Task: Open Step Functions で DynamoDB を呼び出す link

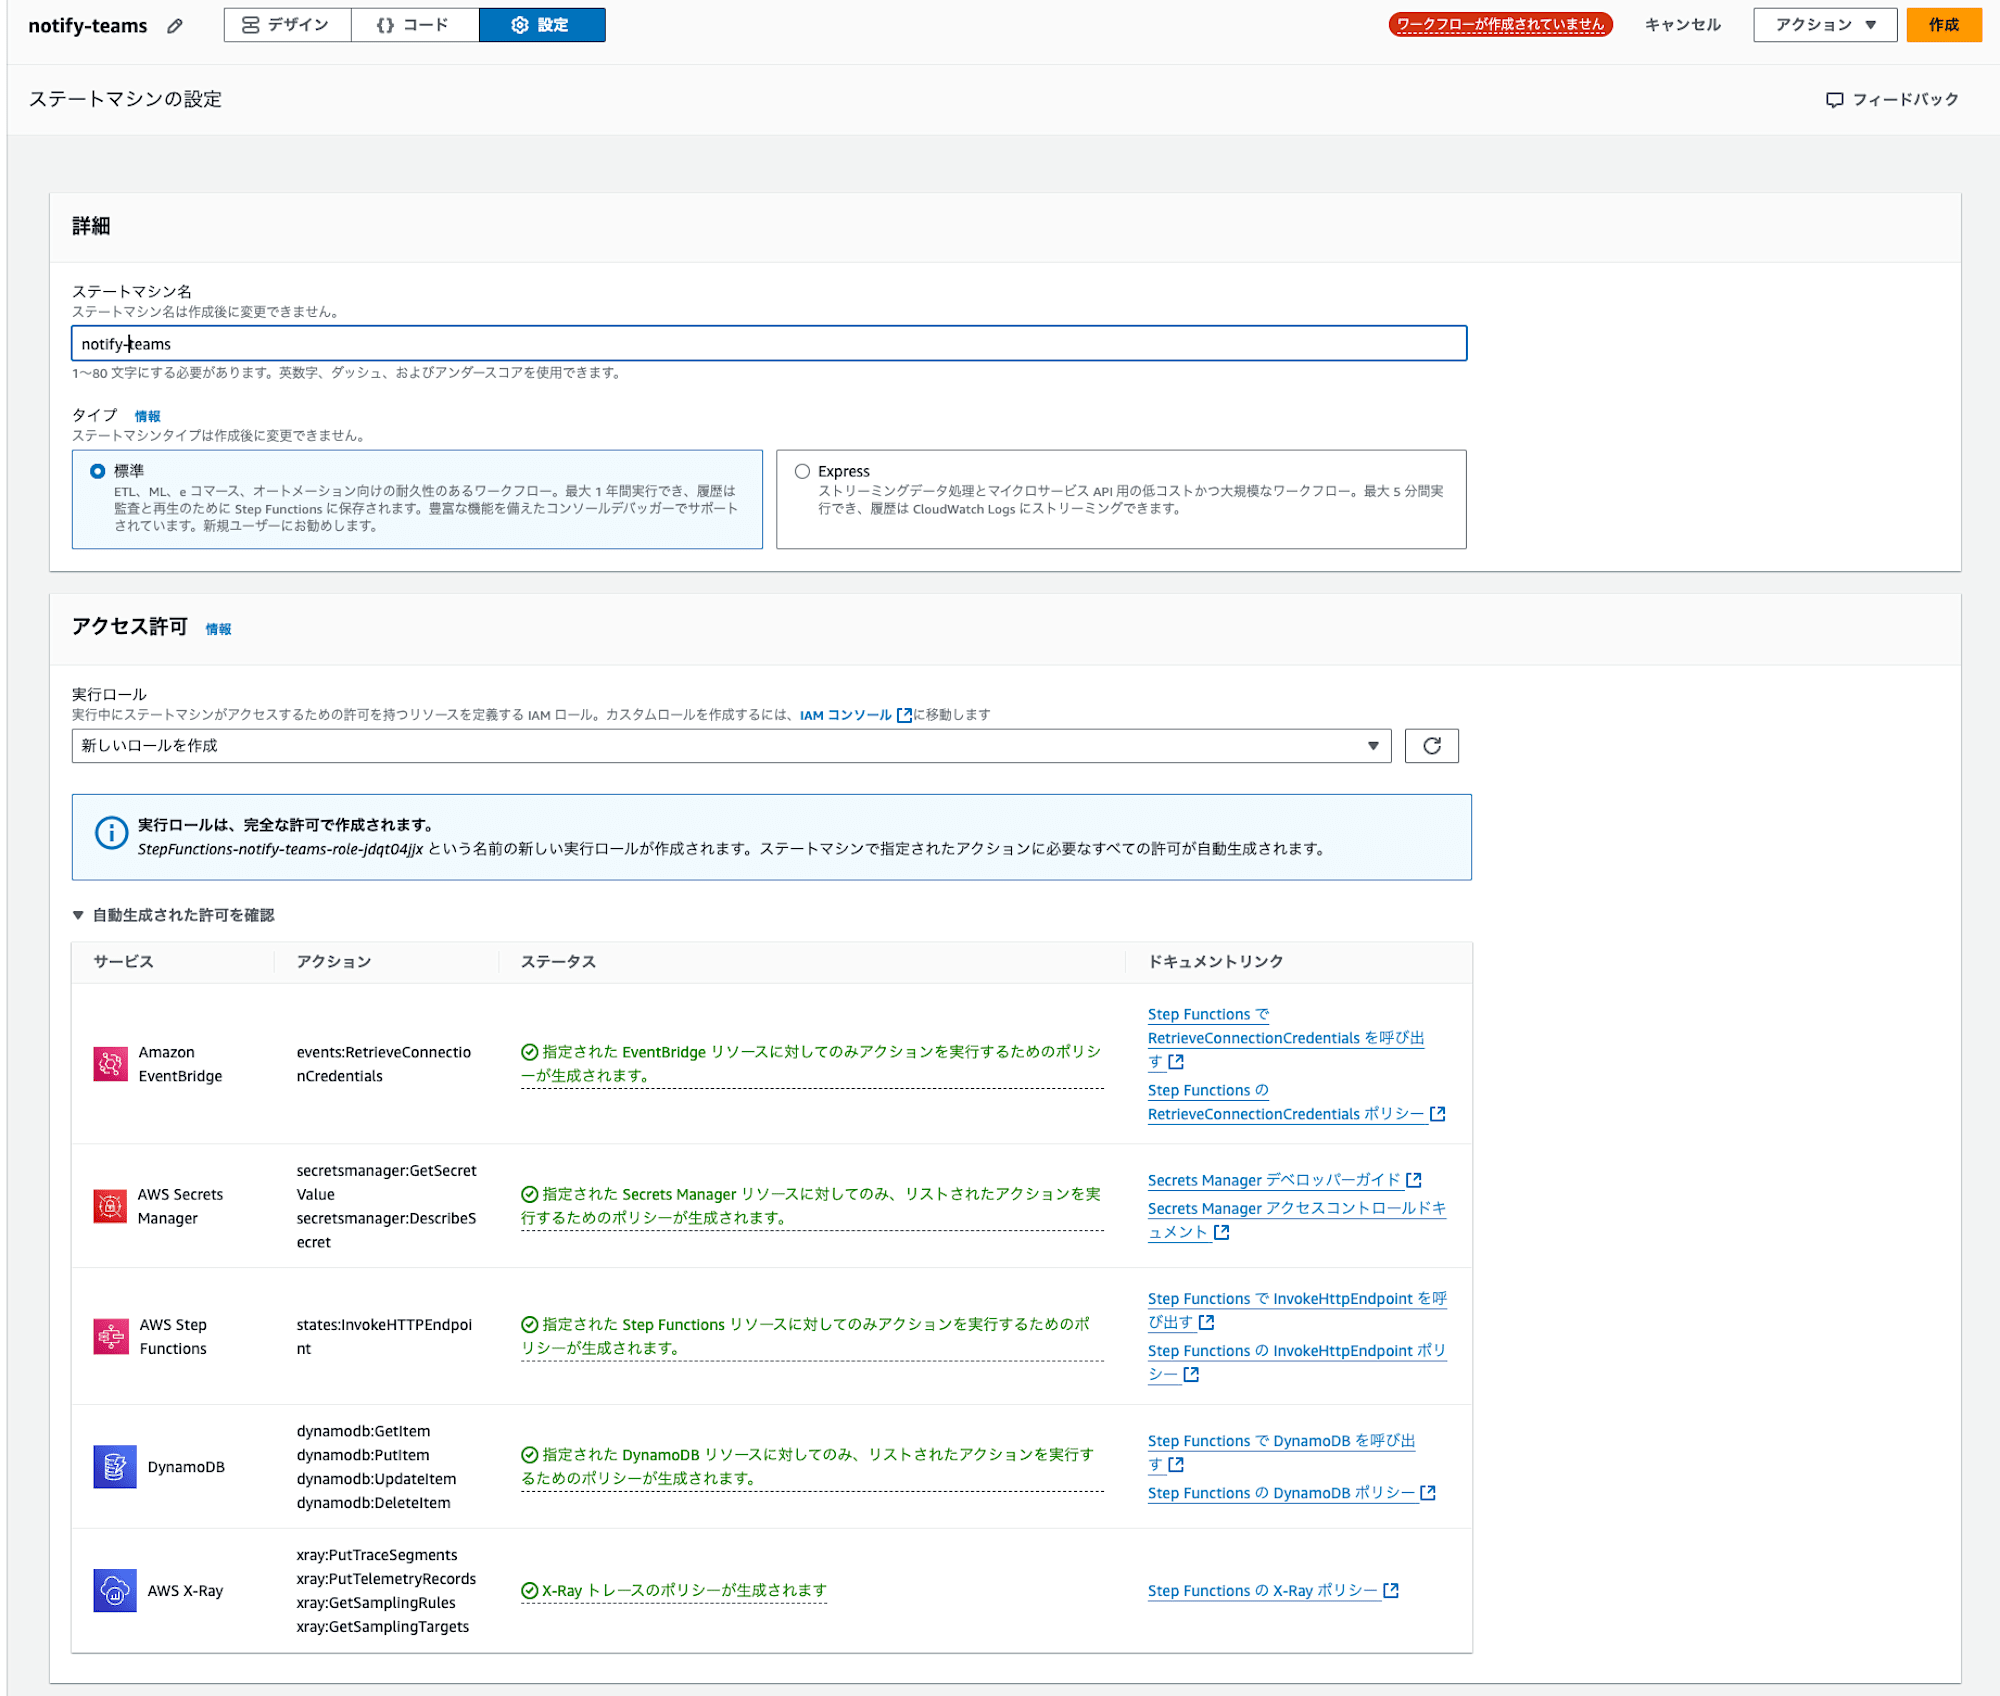Action: [x=1282, y=1452]
